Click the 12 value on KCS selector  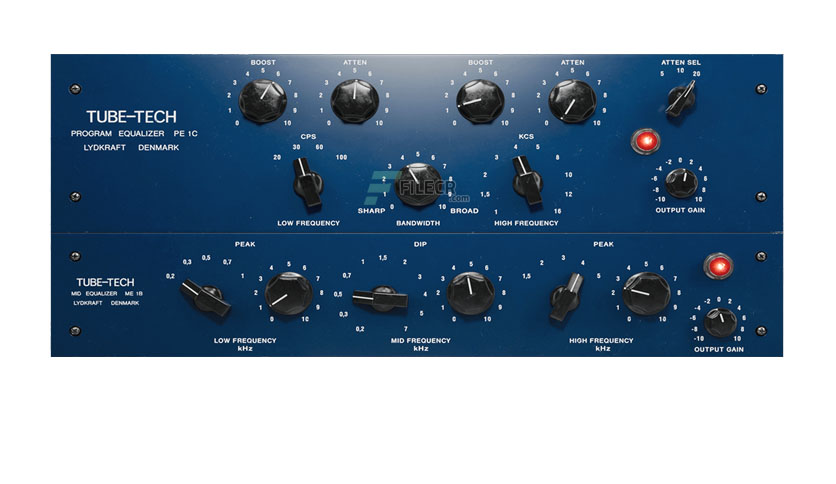[x=568, y=194]
